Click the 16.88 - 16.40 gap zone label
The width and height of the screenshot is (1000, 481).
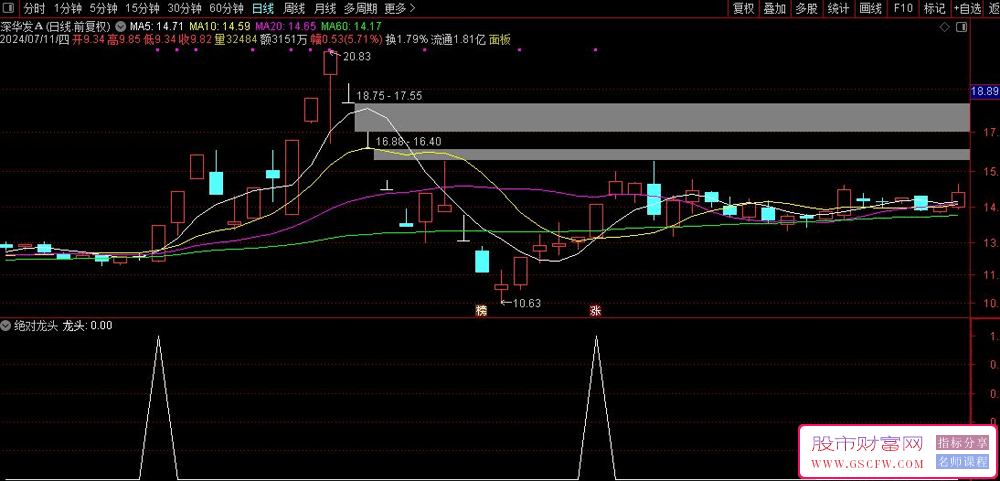(x=408, y=142)
